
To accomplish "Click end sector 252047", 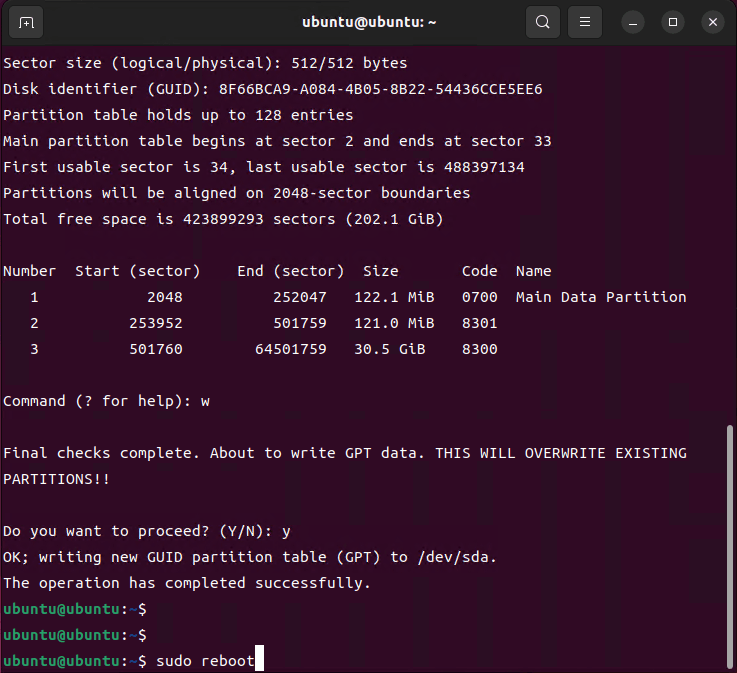I will click(x=299, y=297).
